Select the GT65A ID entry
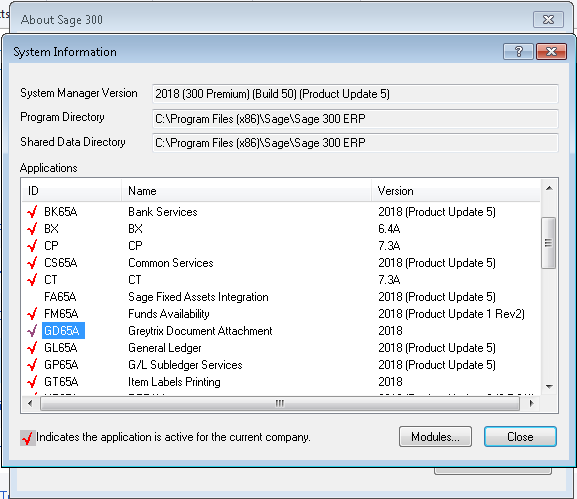 61,382
